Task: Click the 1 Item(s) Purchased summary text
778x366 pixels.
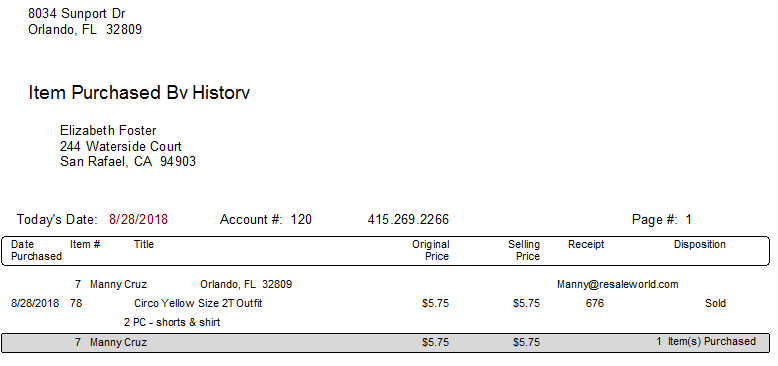Action: pyautogui.click(x=706, y=341)
